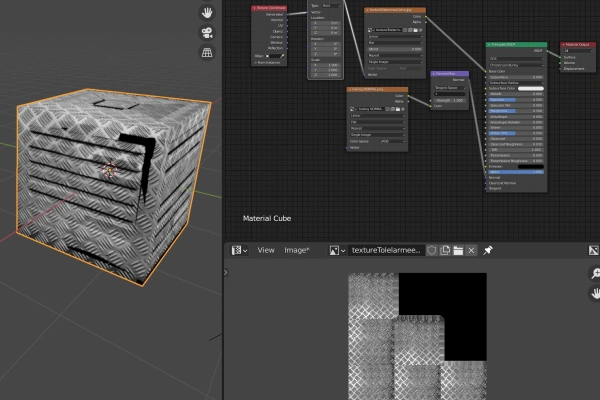Open image file via the folder icon

458,250
